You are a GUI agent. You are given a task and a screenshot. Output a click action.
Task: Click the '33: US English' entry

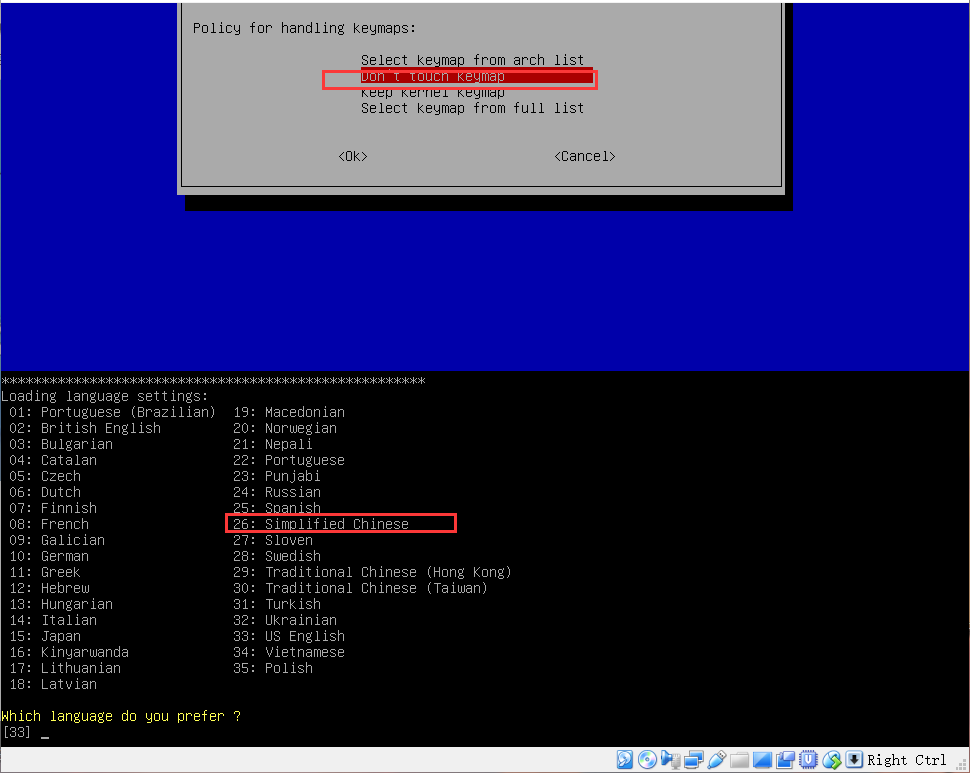pos(289,636)
